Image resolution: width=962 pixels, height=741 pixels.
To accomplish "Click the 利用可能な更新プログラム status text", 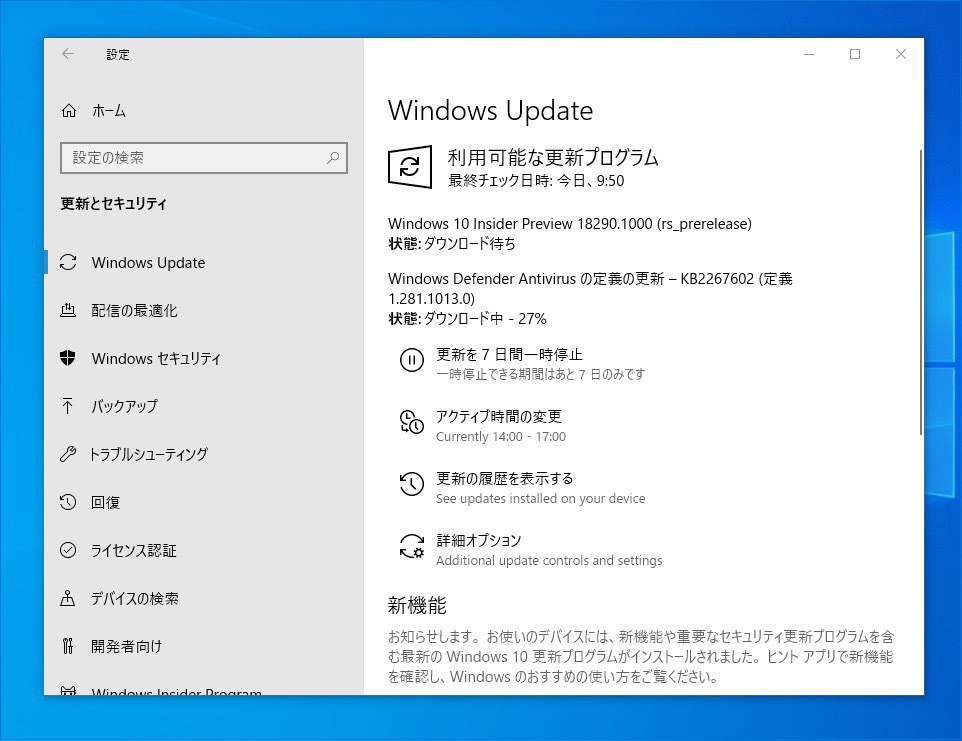I will coord(553,158).
